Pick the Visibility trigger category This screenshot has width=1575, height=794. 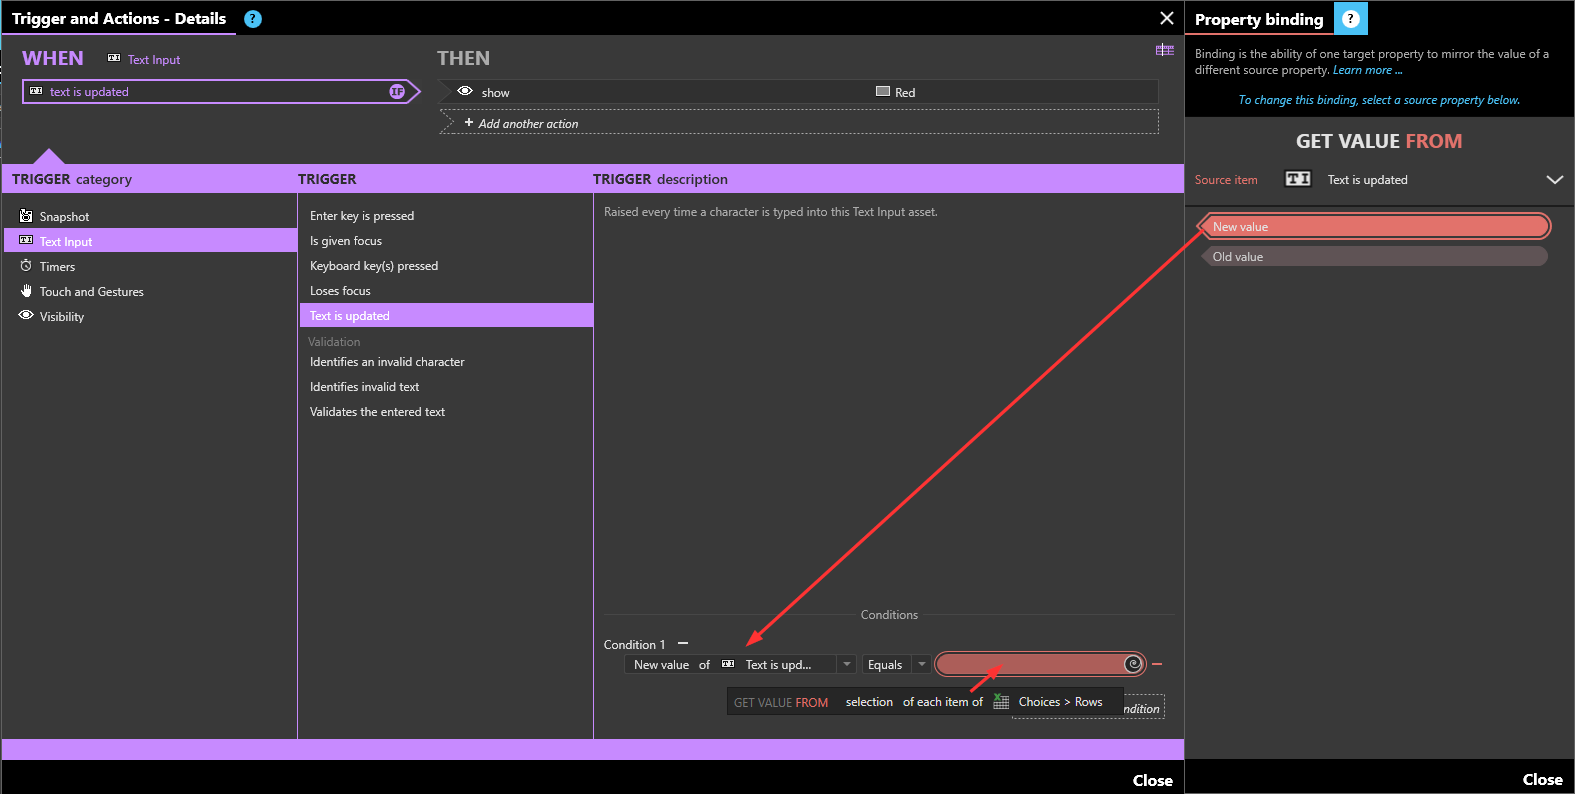(61, 317)
